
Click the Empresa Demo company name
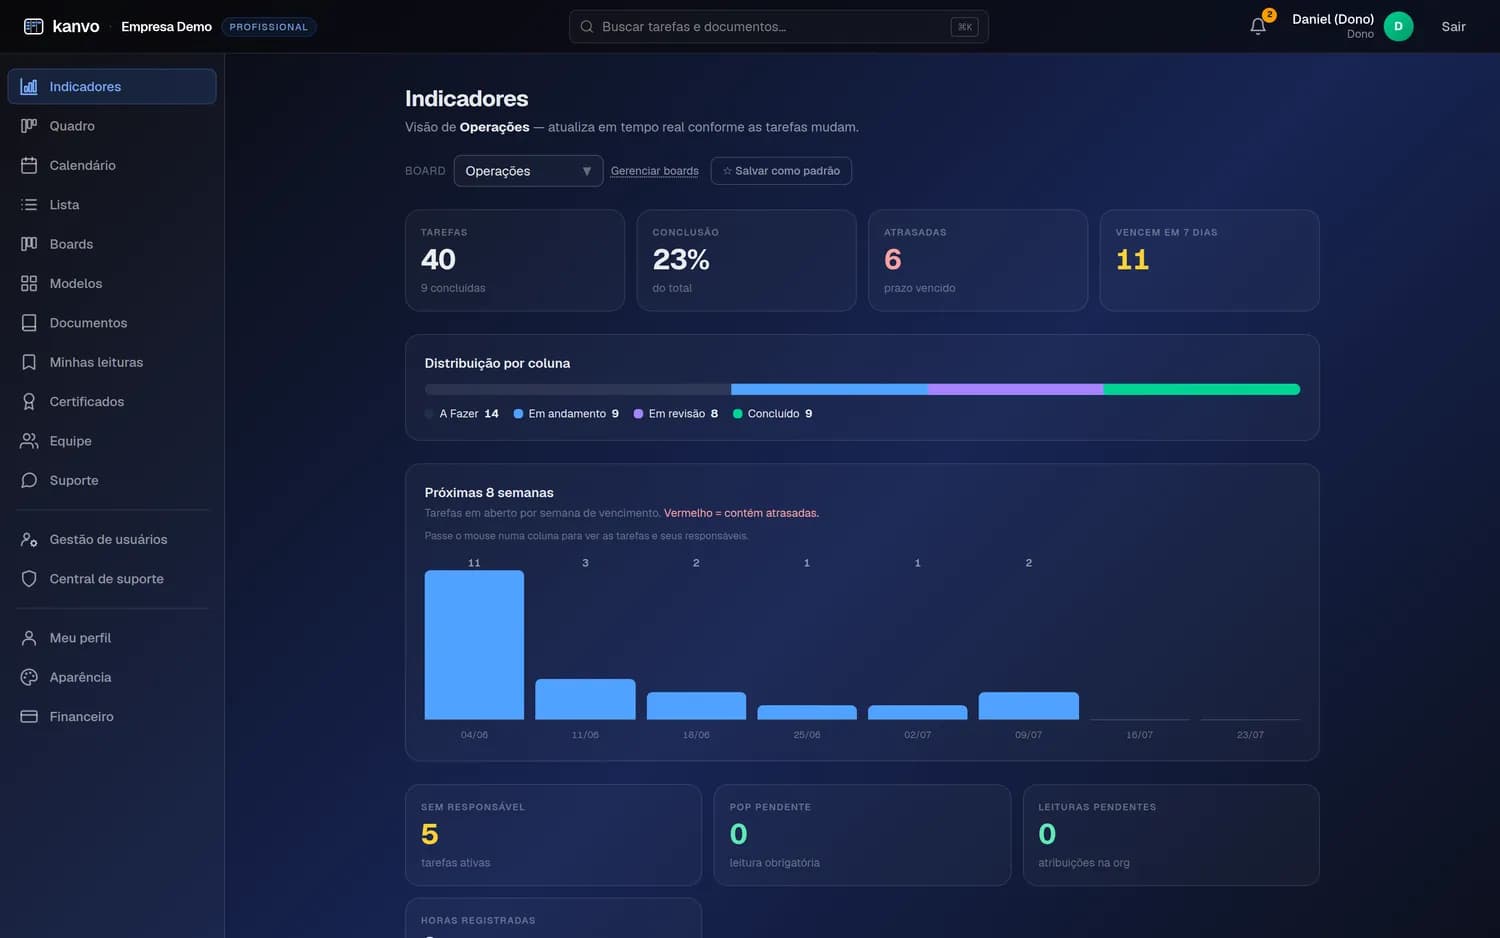[166, 27]
